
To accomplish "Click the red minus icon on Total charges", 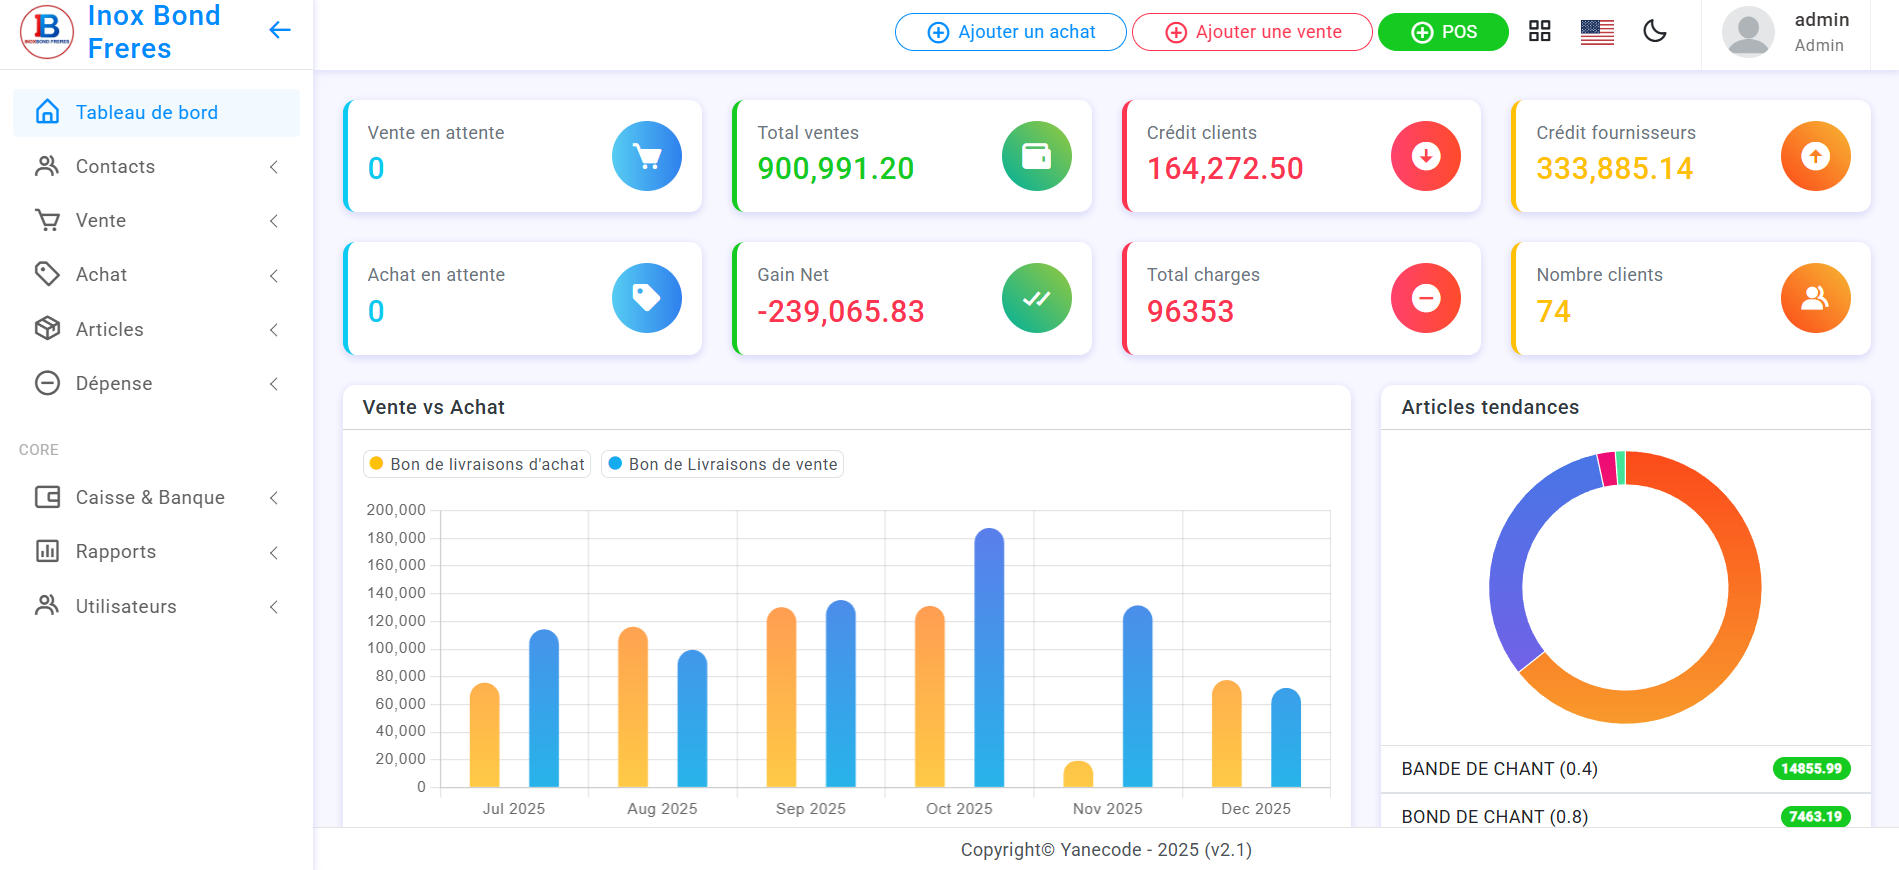I will (1426, 298).
